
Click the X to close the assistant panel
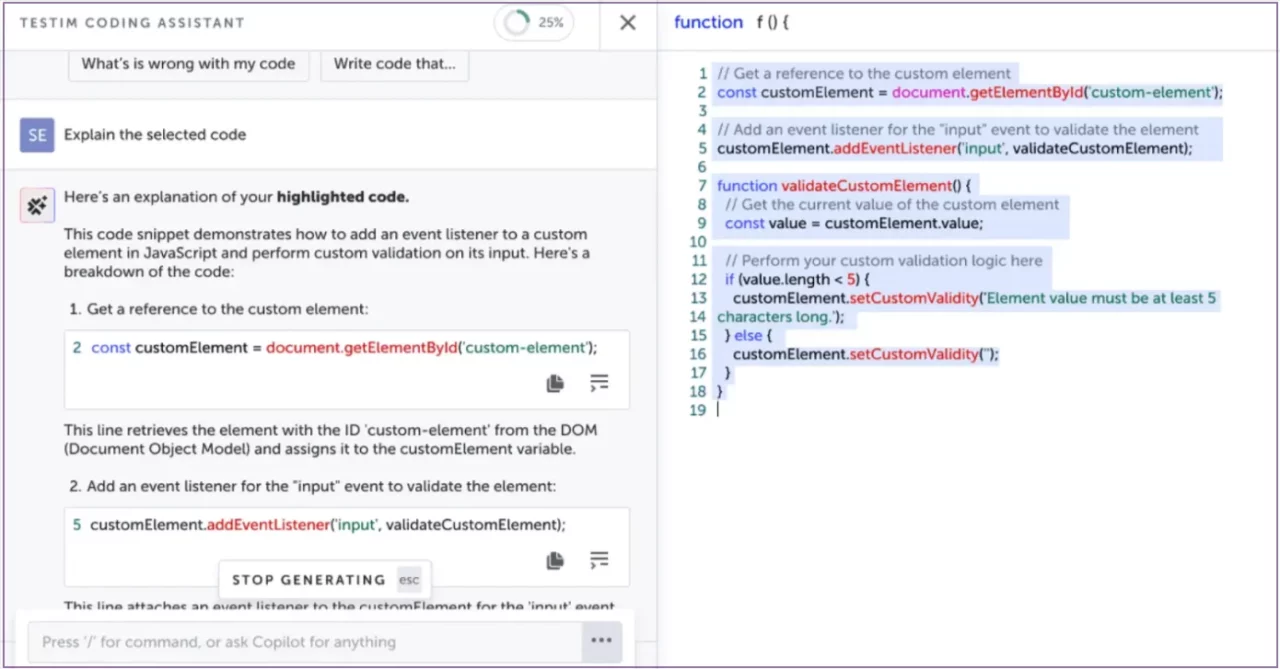[627, 22]
